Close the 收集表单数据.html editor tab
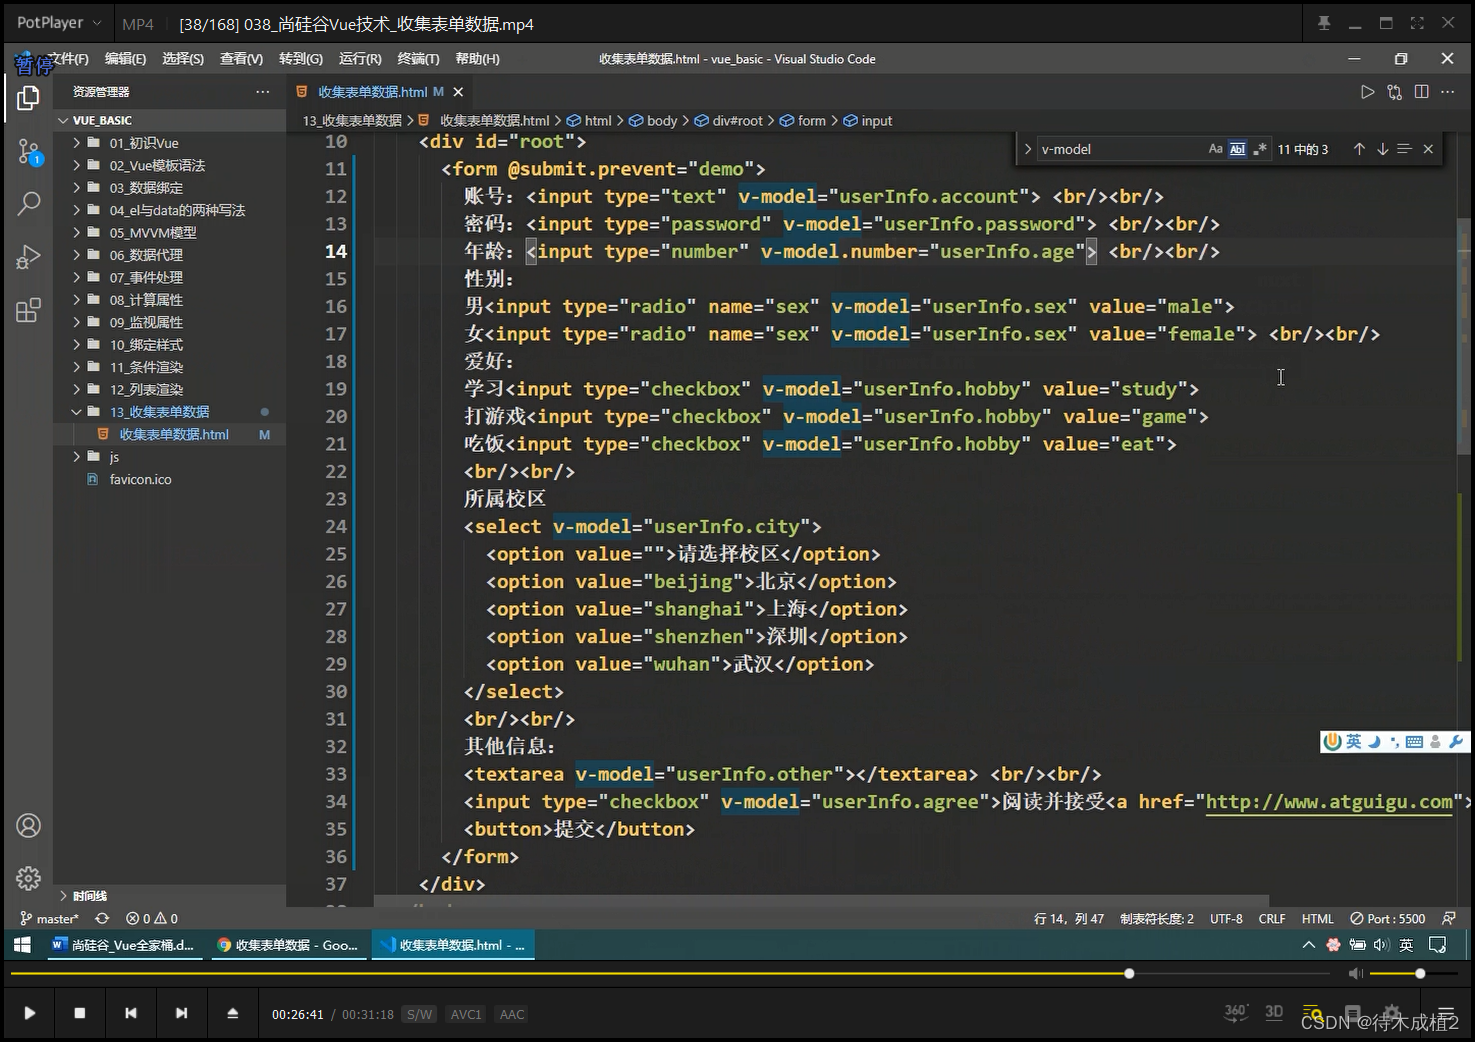 pos(458,92)
